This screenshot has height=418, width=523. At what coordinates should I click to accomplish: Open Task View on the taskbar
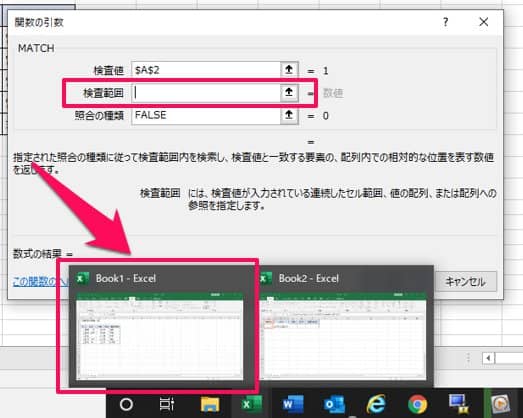point(167,404)
